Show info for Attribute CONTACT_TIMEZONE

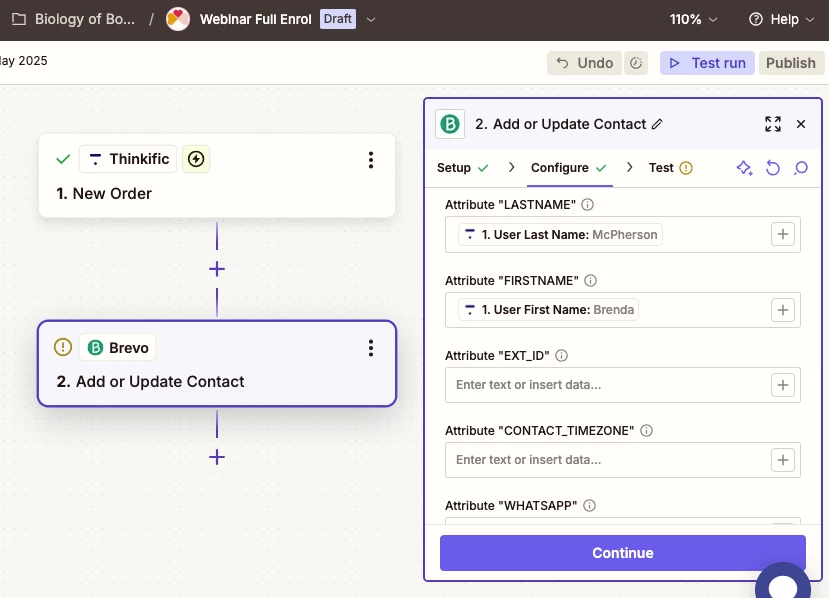click(646, 431)
